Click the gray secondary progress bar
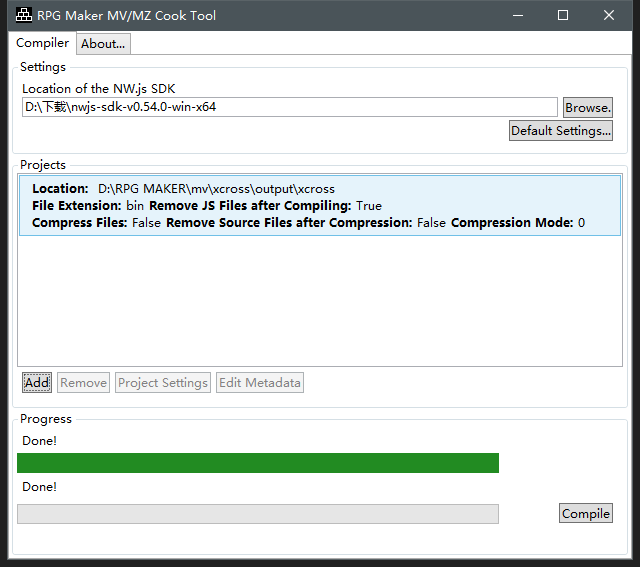 pos(258,514)
